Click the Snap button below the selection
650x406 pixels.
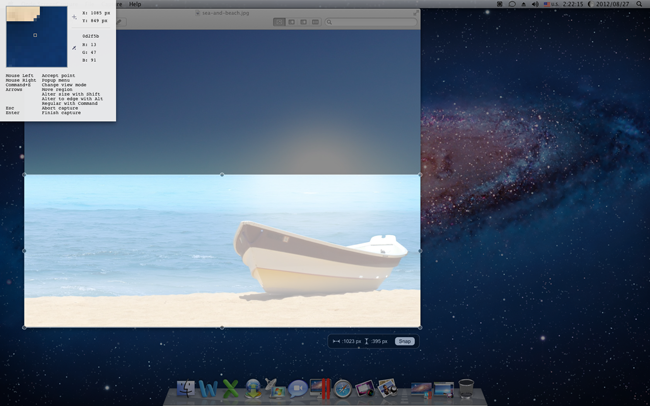pos(404,341)
